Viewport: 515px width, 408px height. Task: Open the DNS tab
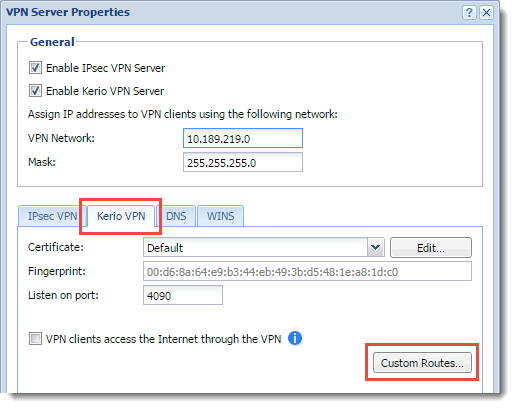[176, 216]
